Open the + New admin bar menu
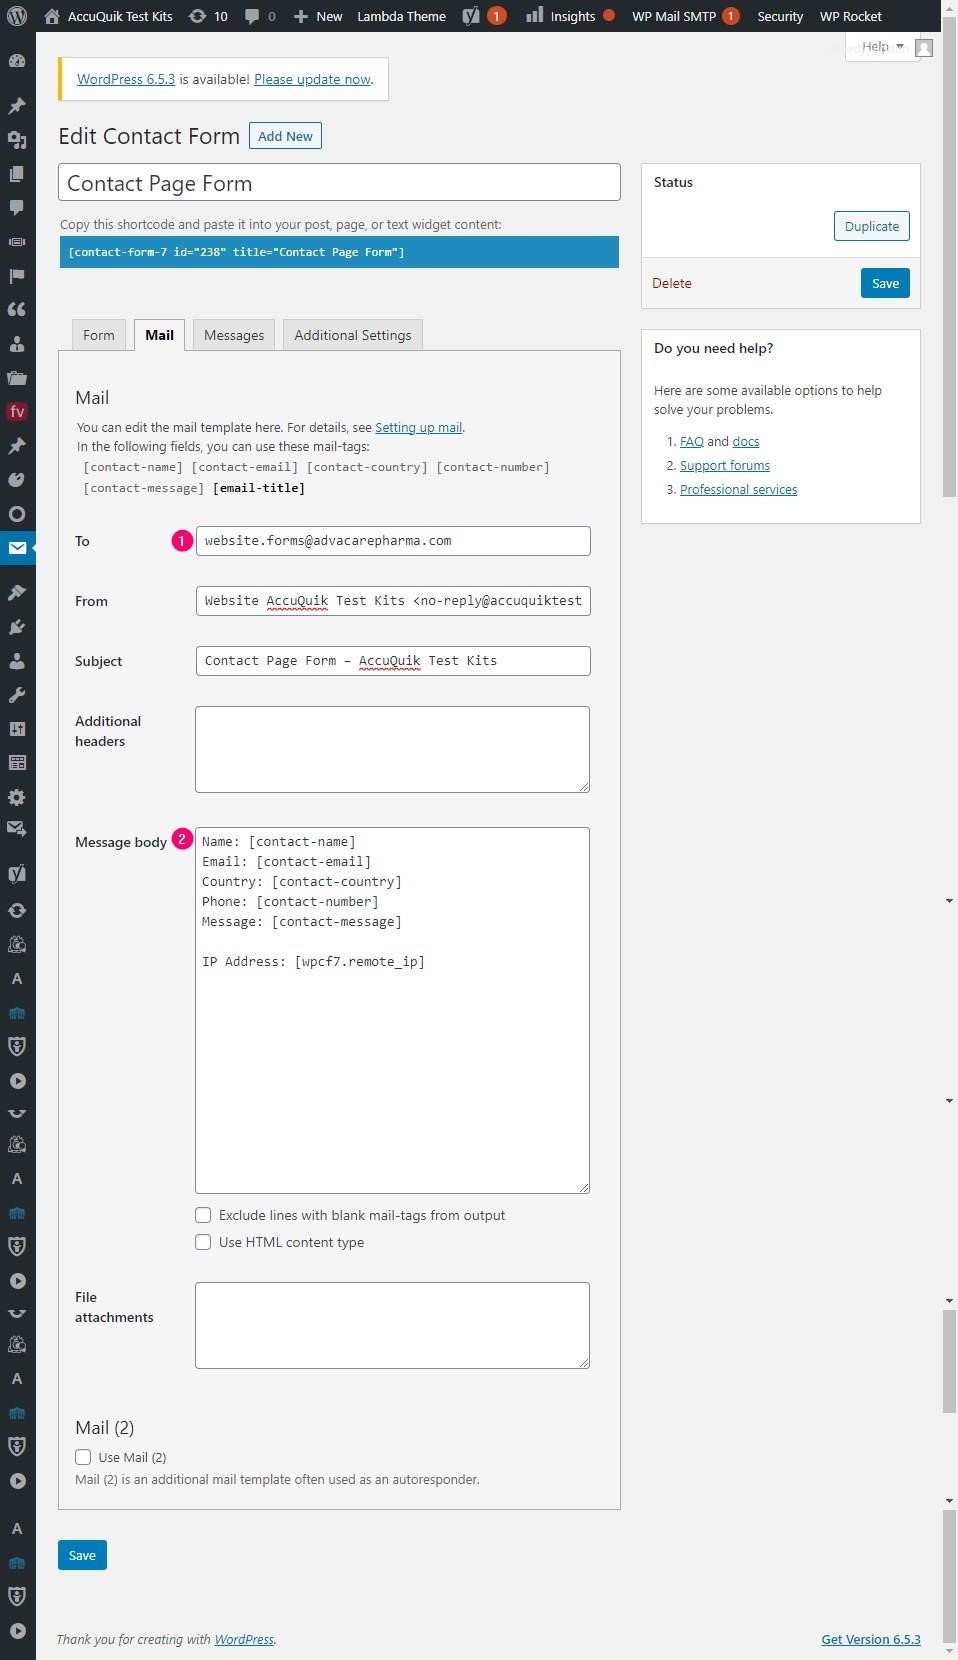The image size is (958, 1660). point(317,16)
